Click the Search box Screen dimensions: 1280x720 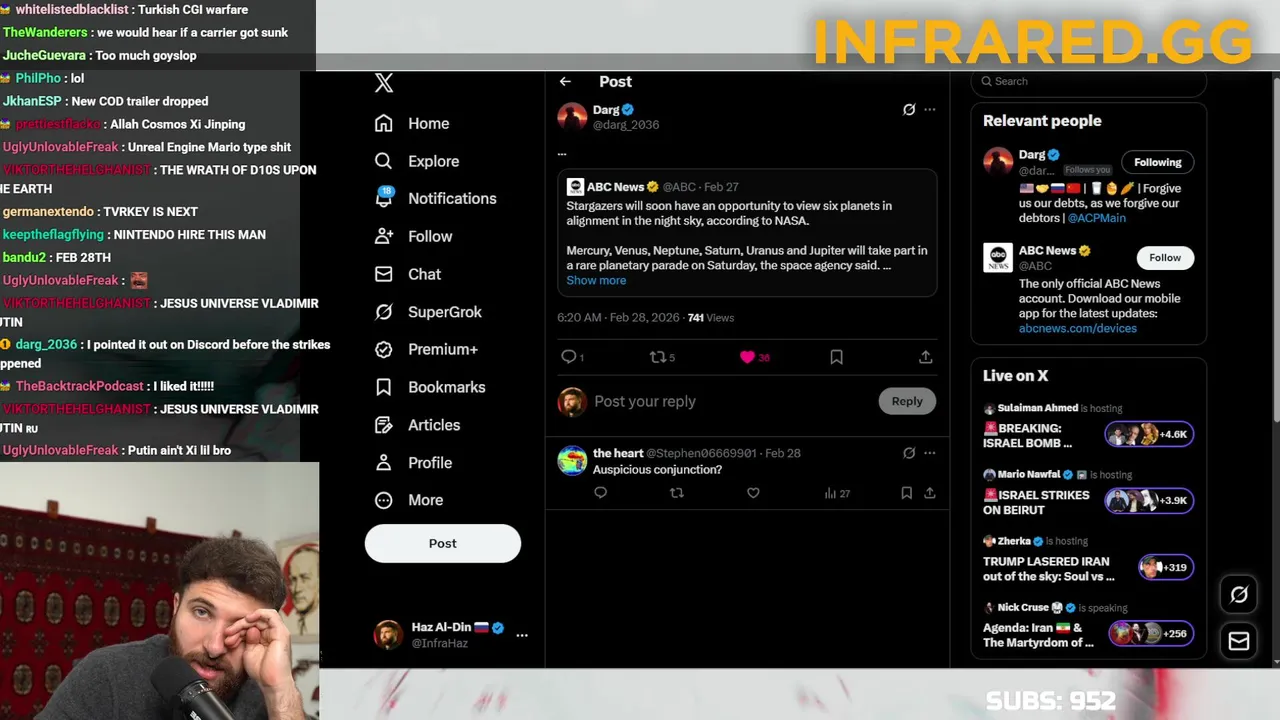[1089, 81]
